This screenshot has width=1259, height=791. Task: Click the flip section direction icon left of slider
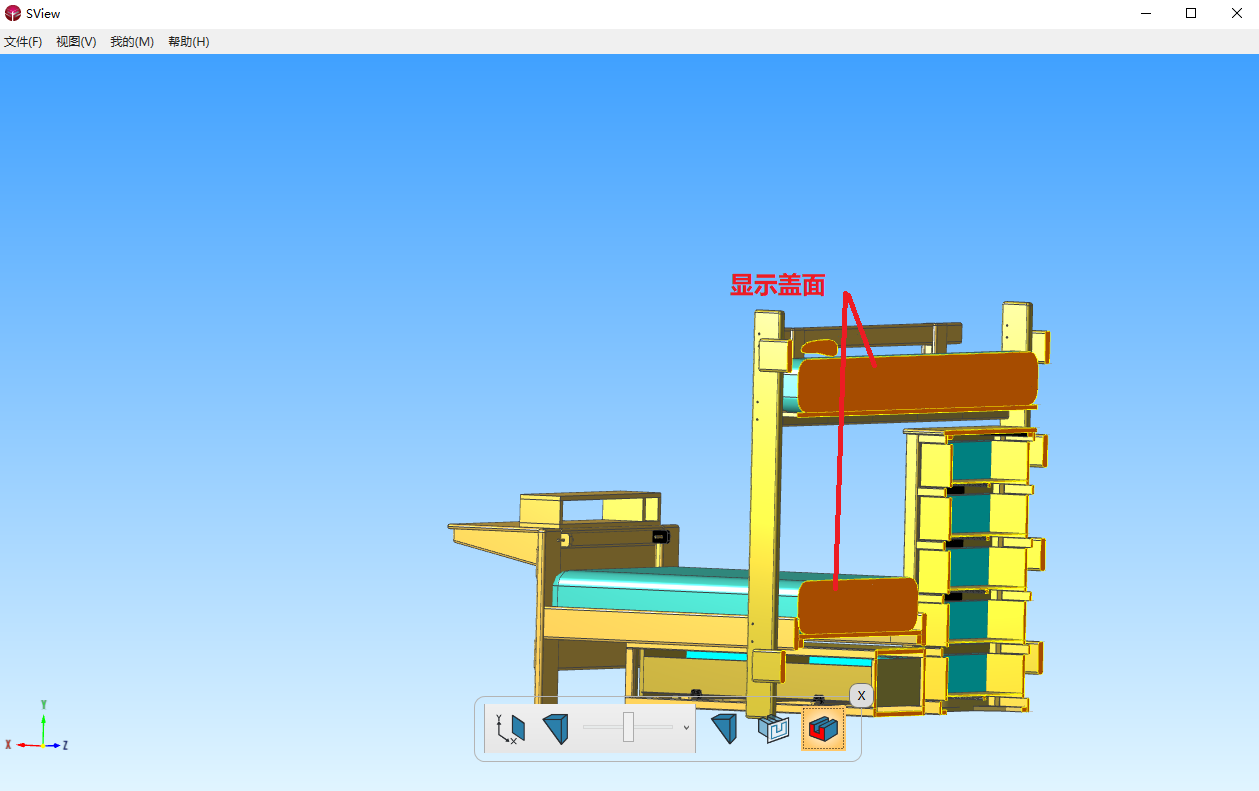tap(556, 728)
